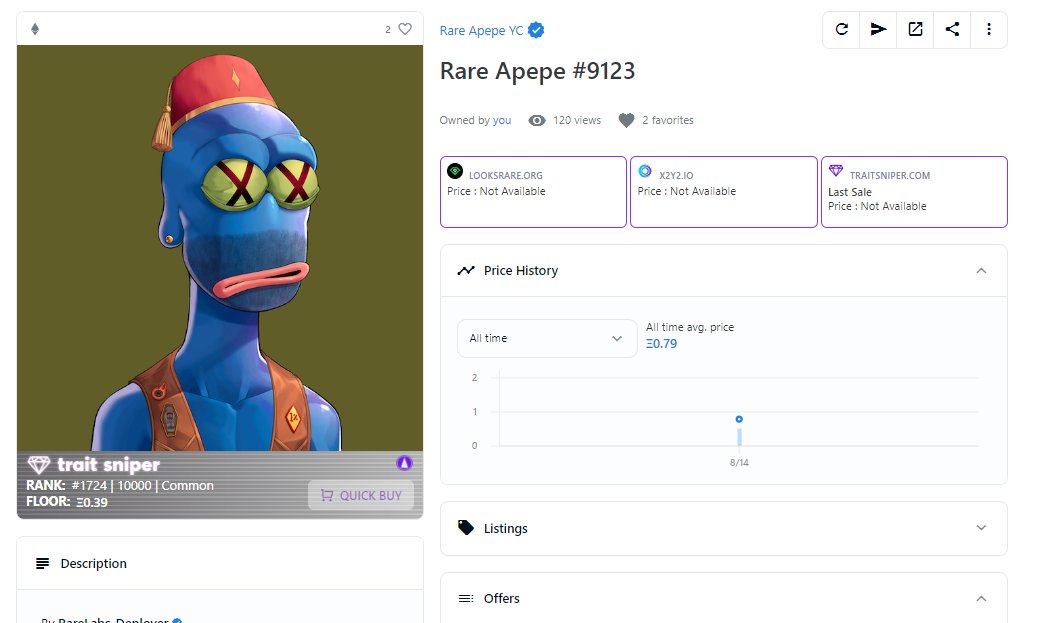1040x623 pixels.
Task: Open the Rare Apepe YC collection link
Action: pos(481,31)
